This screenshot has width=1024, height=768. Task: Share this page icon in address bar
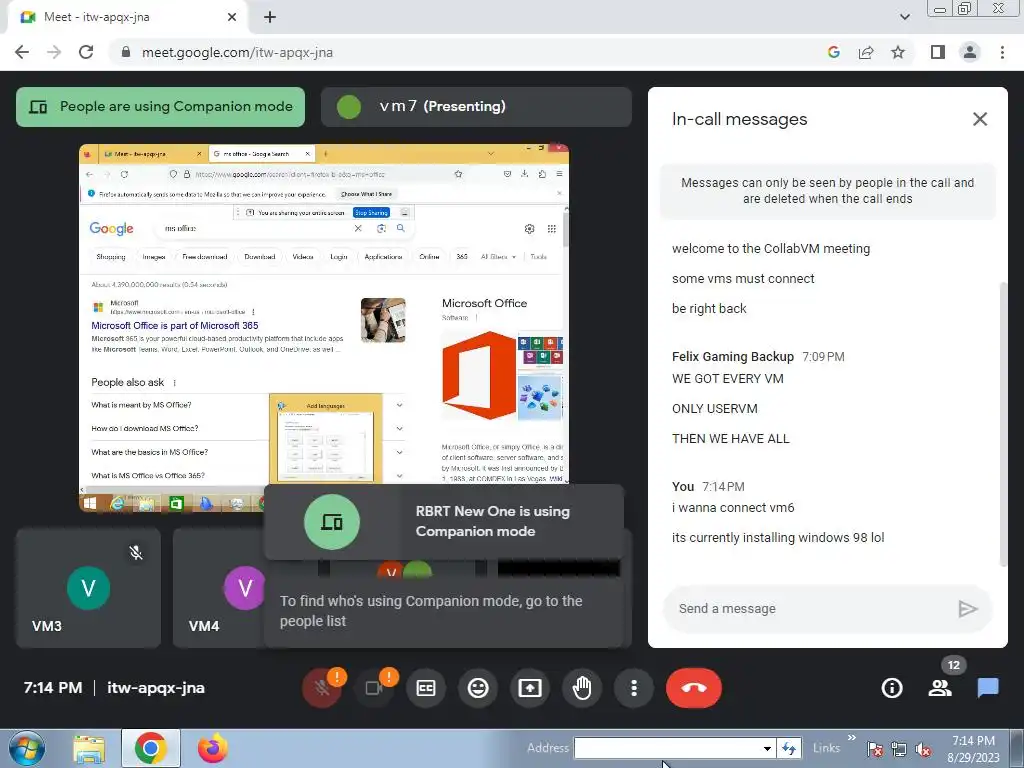pos(866,52)
